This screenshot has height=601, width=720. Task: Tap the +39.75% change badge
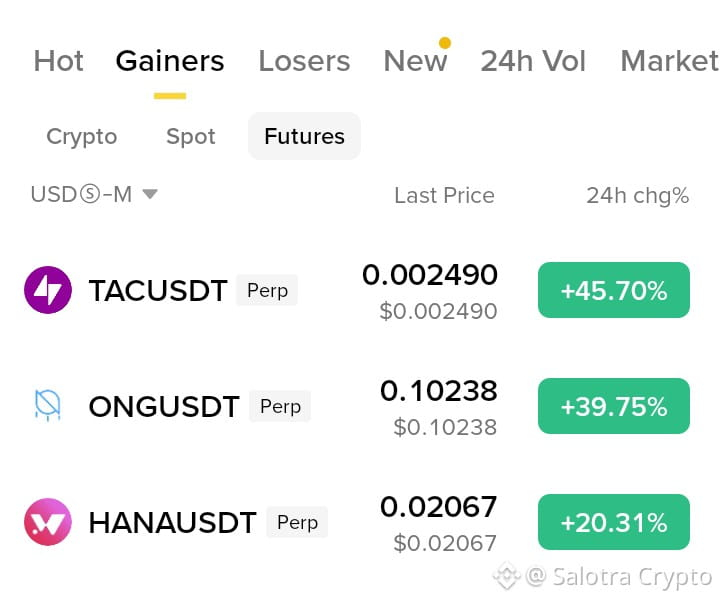pos(614,406)
